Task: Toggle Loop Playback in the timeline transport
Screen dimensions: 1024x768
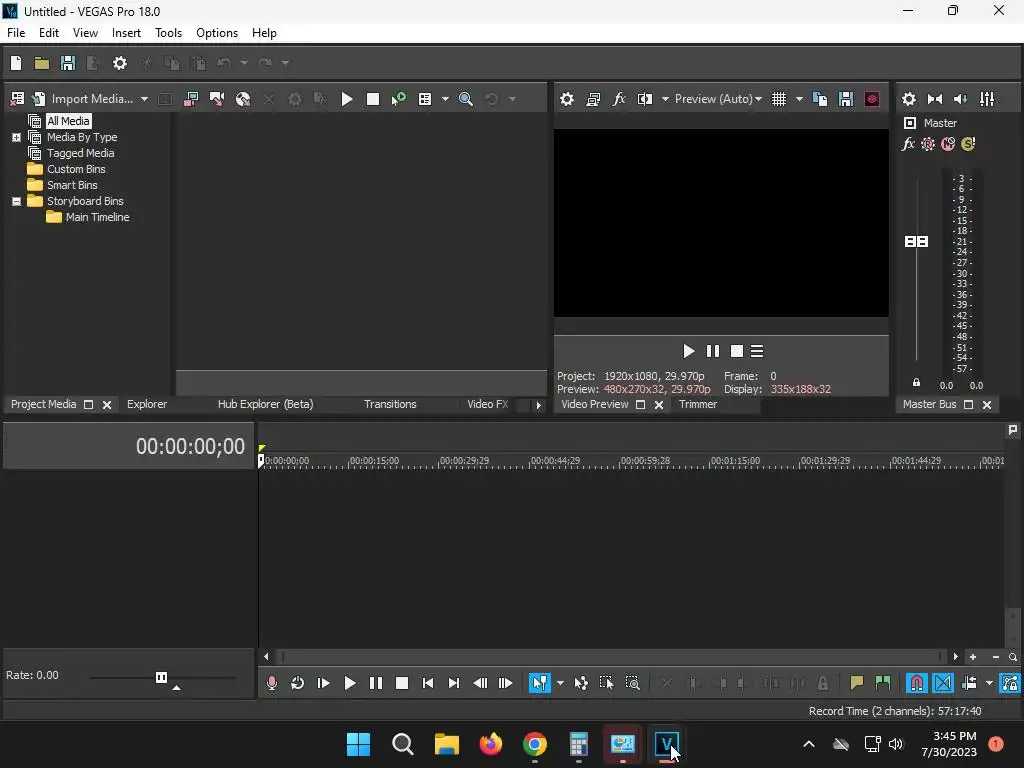Action: 297,683
